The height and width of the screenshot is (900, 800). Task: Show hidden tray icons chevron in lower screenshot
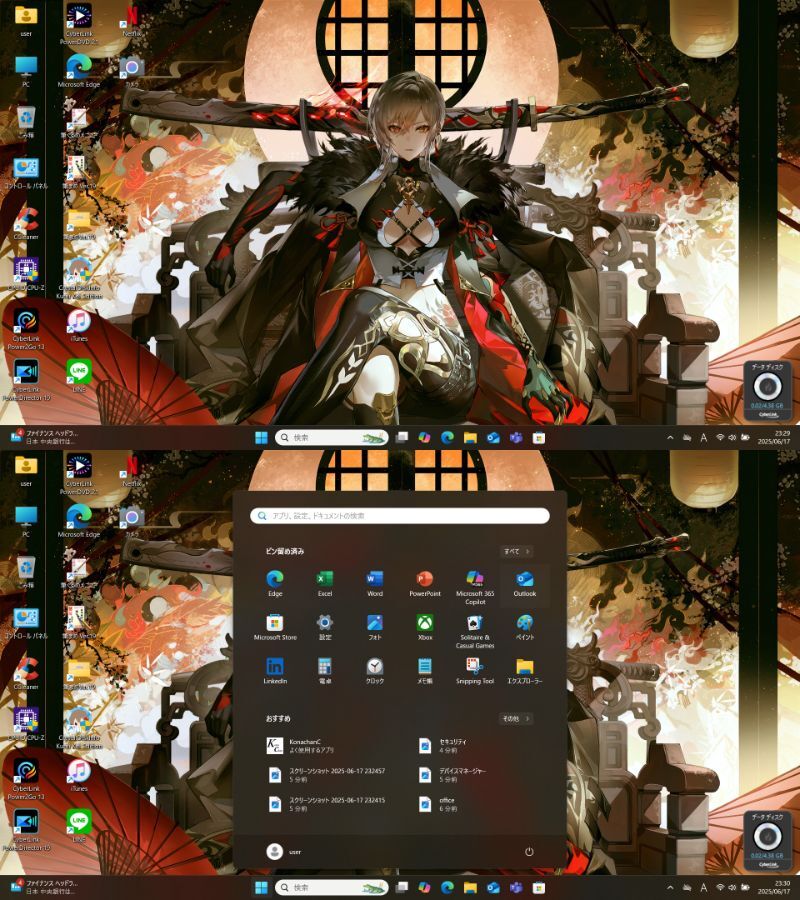coord(670,888)
